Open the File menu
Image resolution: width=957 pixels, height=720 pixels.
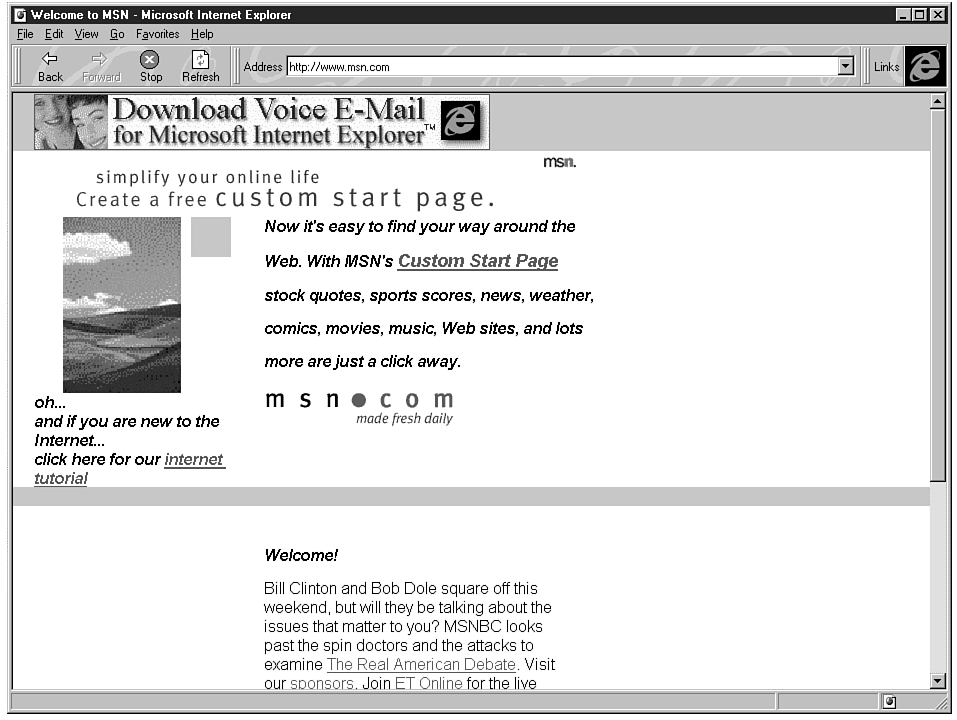click(x=25, y=34)
